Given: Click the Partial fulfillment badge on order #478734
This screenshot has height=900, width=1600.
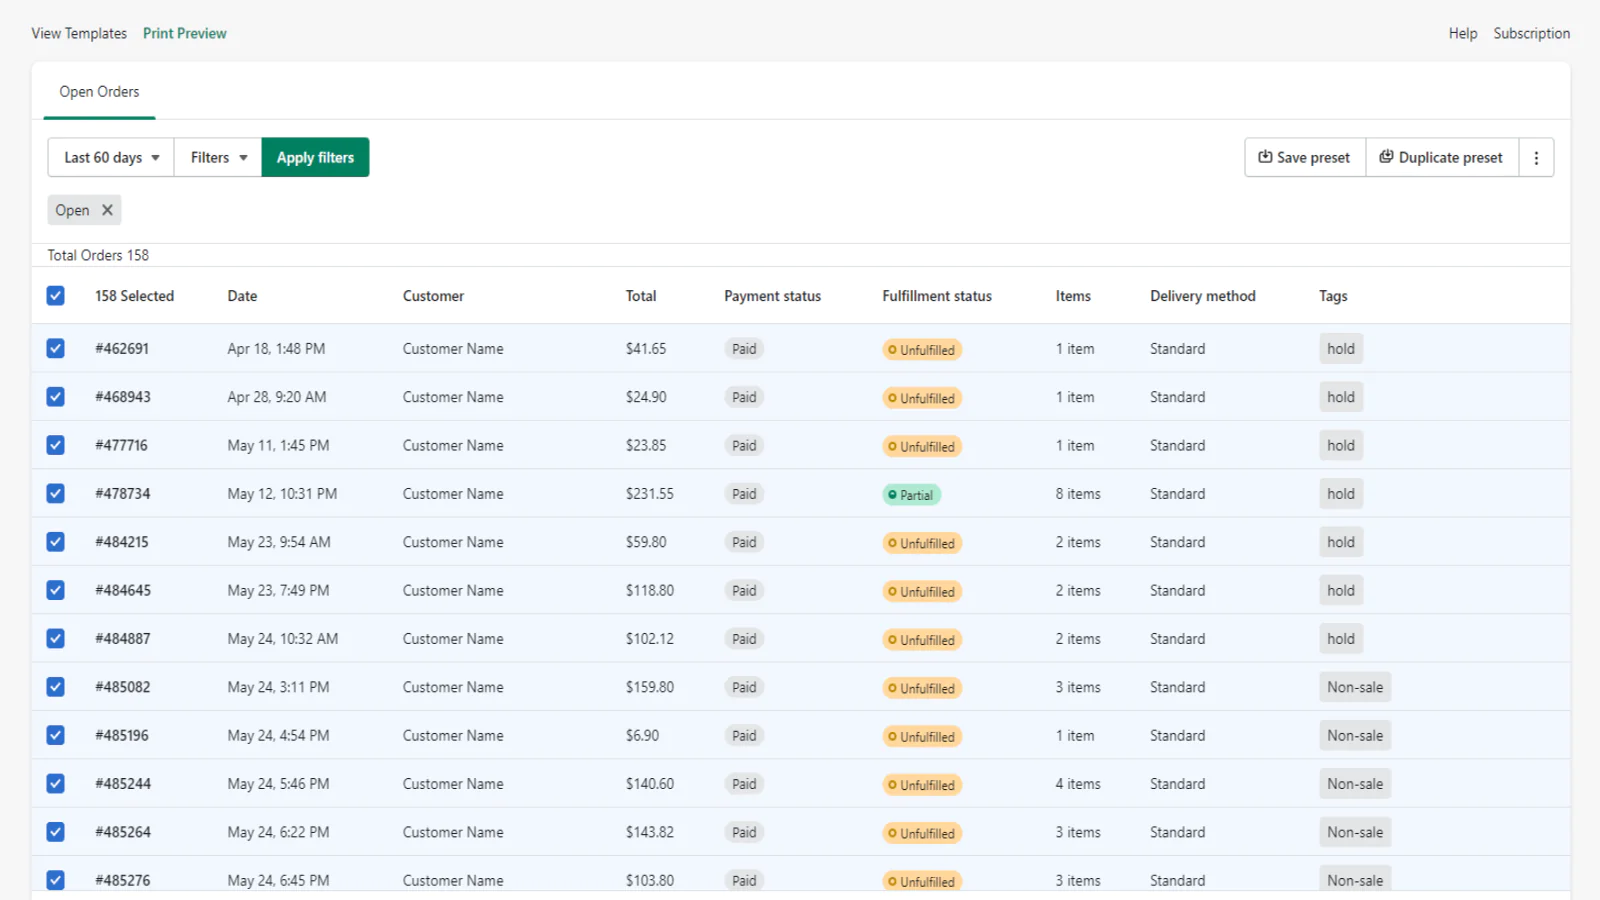Looking at the screenshot, I should pos(911,495).
